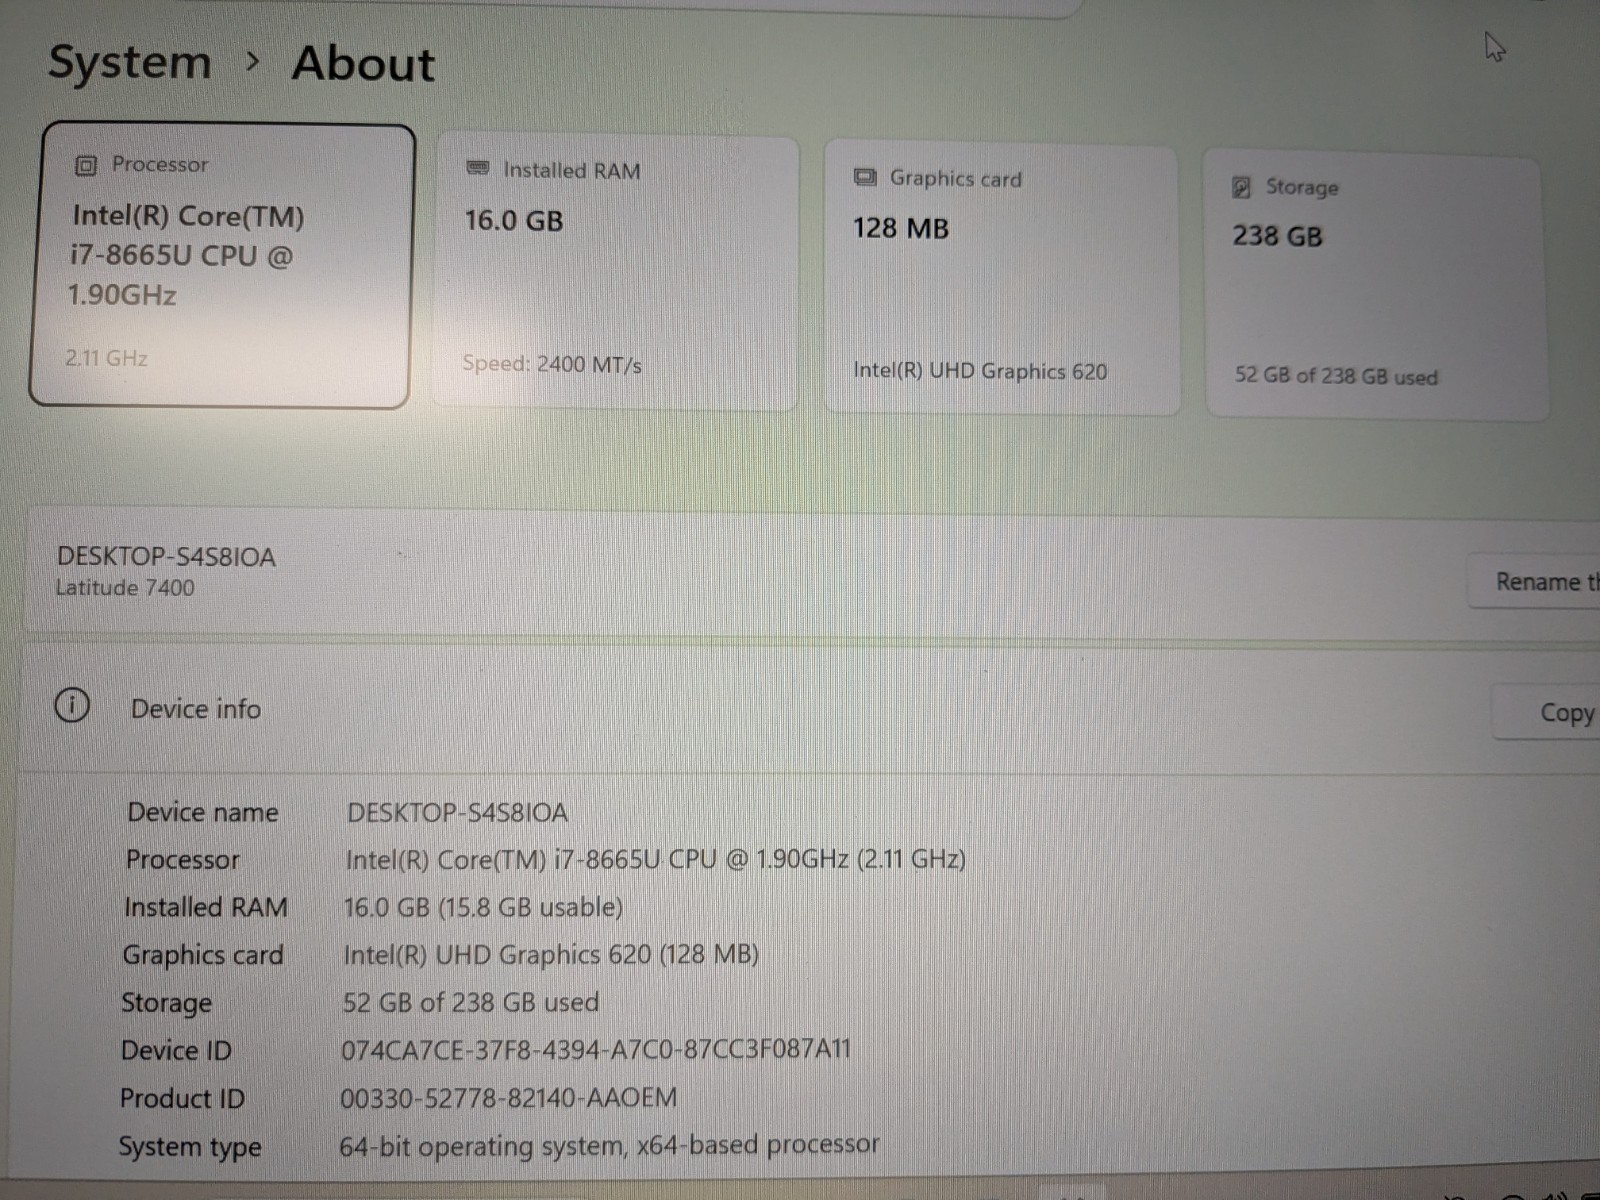Select the Storage summary card

point(1377,286)
